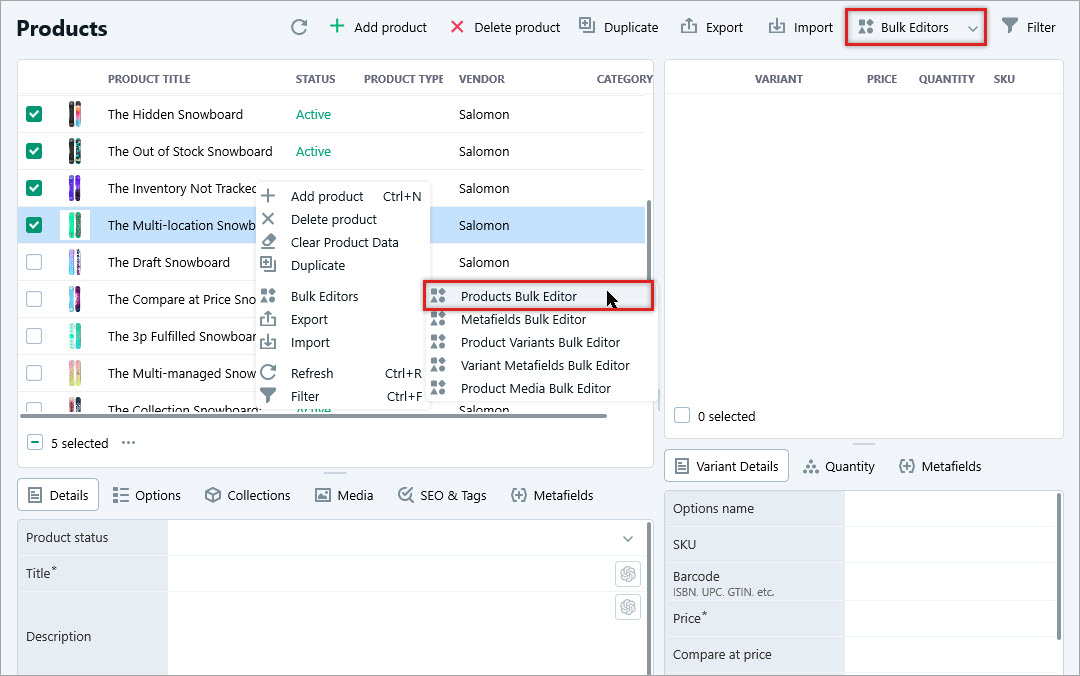Click into the SKU input field
Viewport: 1080px width, 676px height.
point(950,544)
